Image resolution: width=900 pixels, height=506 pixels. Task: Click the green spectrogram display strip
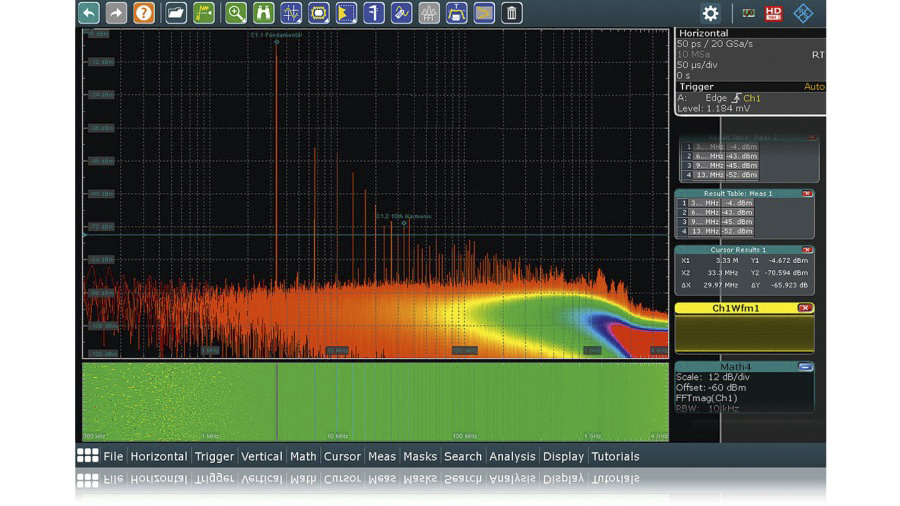coord(375,400)
